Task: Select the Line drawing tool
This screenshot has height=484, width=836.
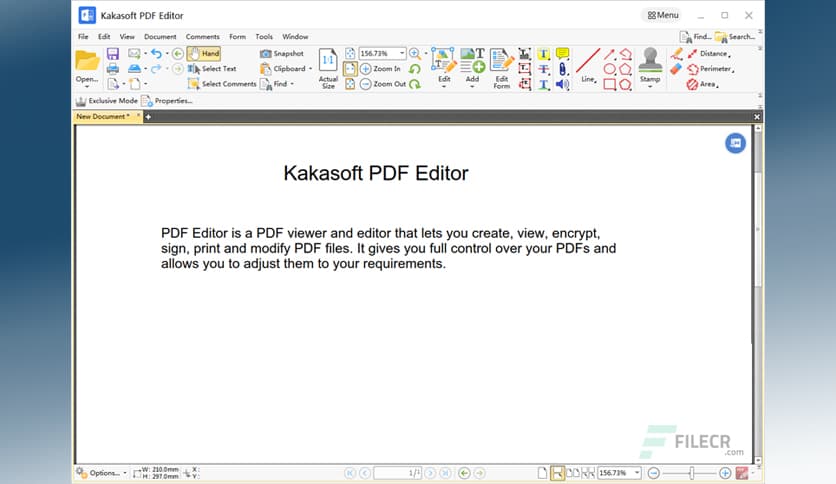Action: click(588, 67)
